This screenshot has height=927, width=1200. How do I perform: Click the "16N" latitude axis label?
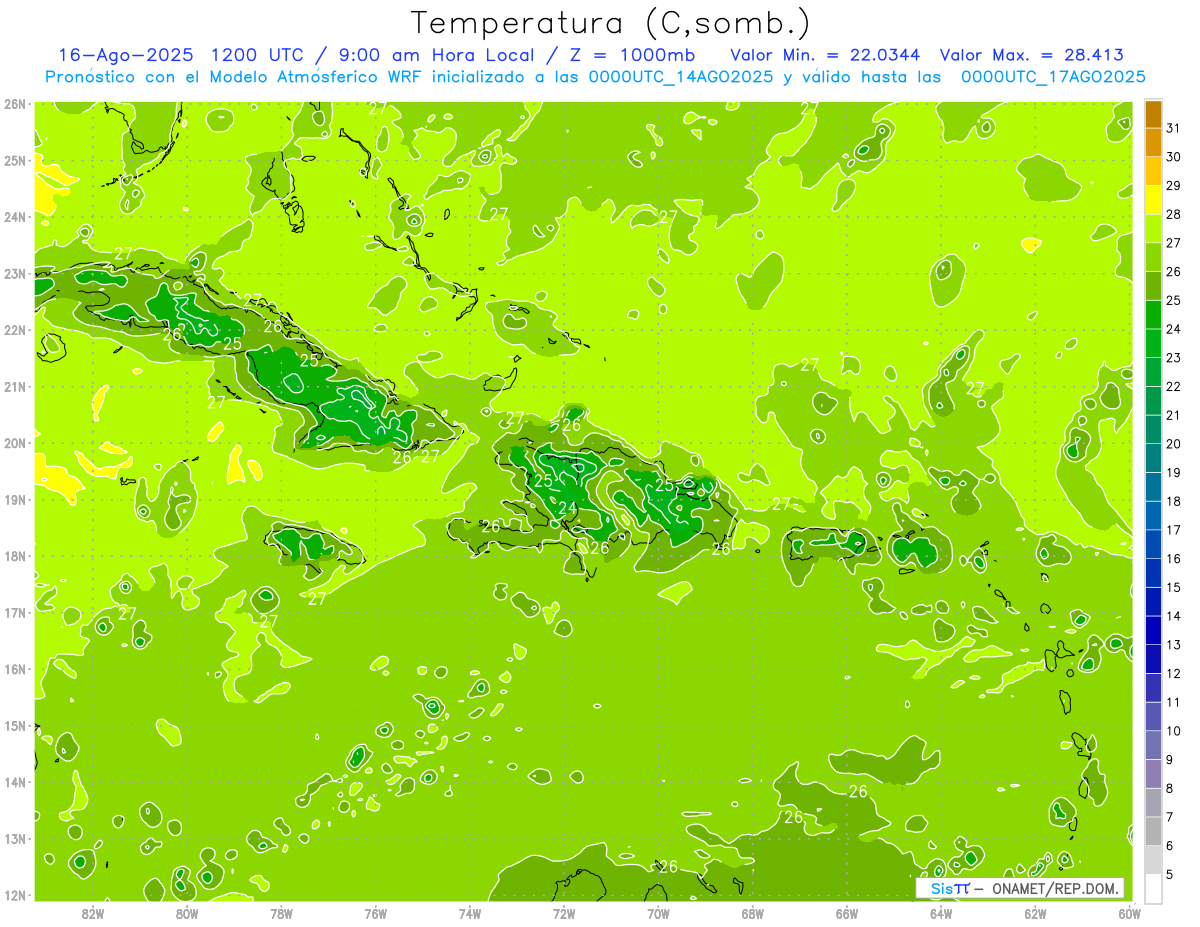pos(14,669)
